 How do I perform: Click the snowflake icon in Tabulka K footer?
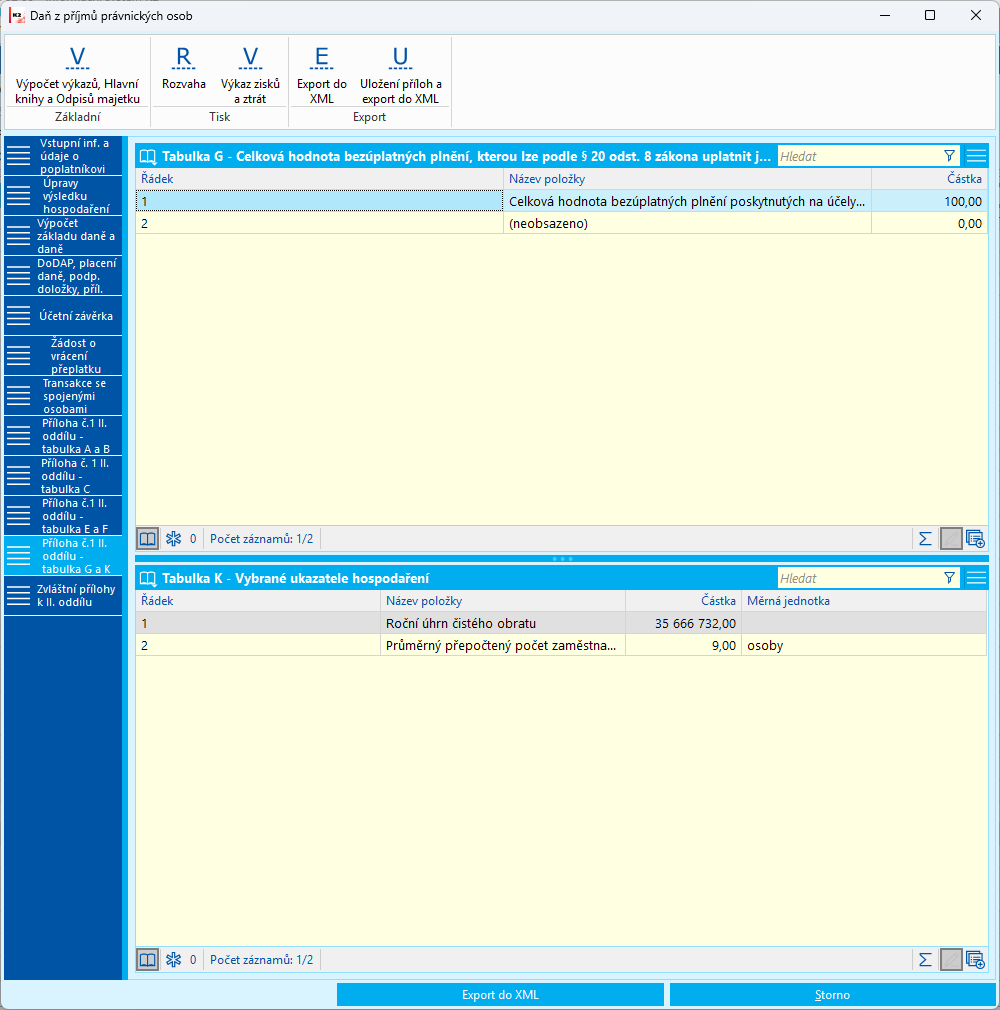[x=173, y=960]
